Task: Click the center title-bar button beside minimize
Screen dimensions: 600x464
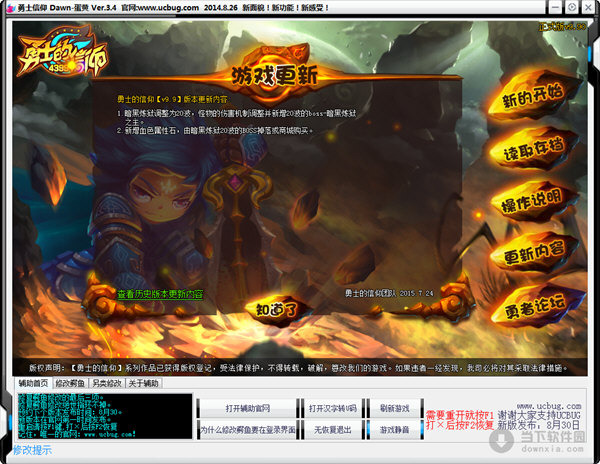Action: coord(572,7)
